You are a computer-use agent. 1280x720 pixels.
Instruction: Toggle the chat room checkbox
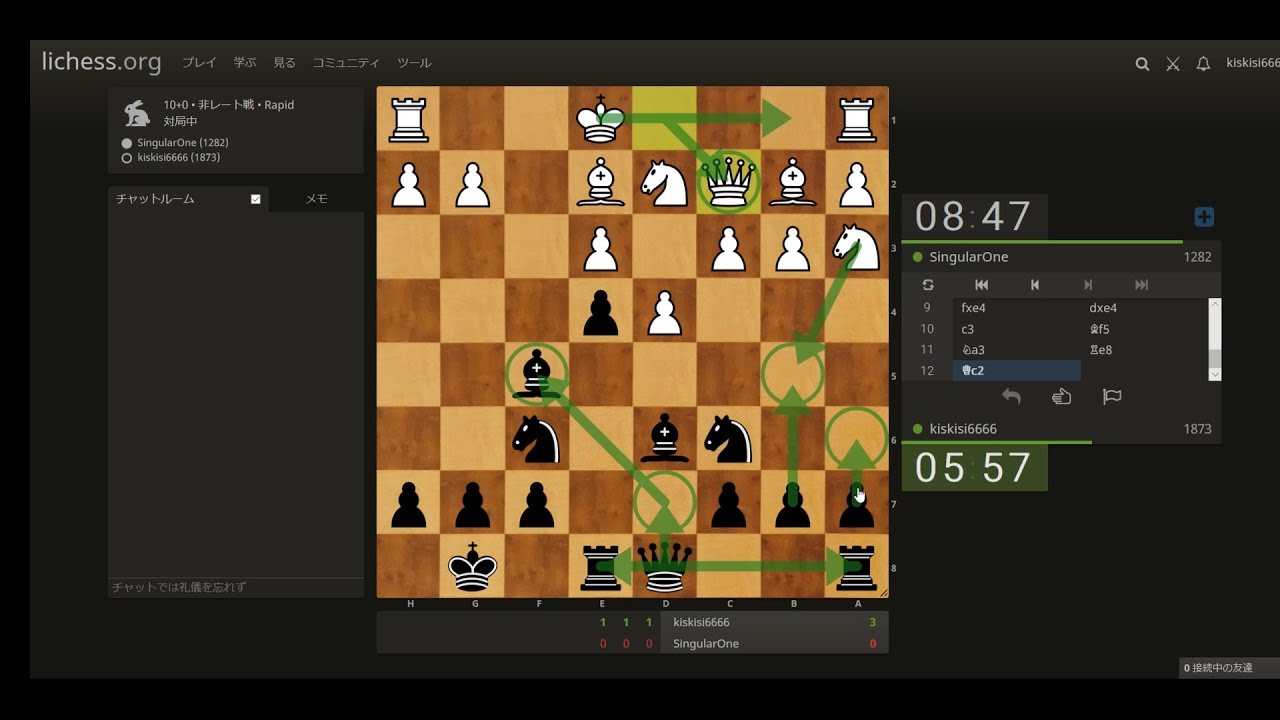[256, 199]
